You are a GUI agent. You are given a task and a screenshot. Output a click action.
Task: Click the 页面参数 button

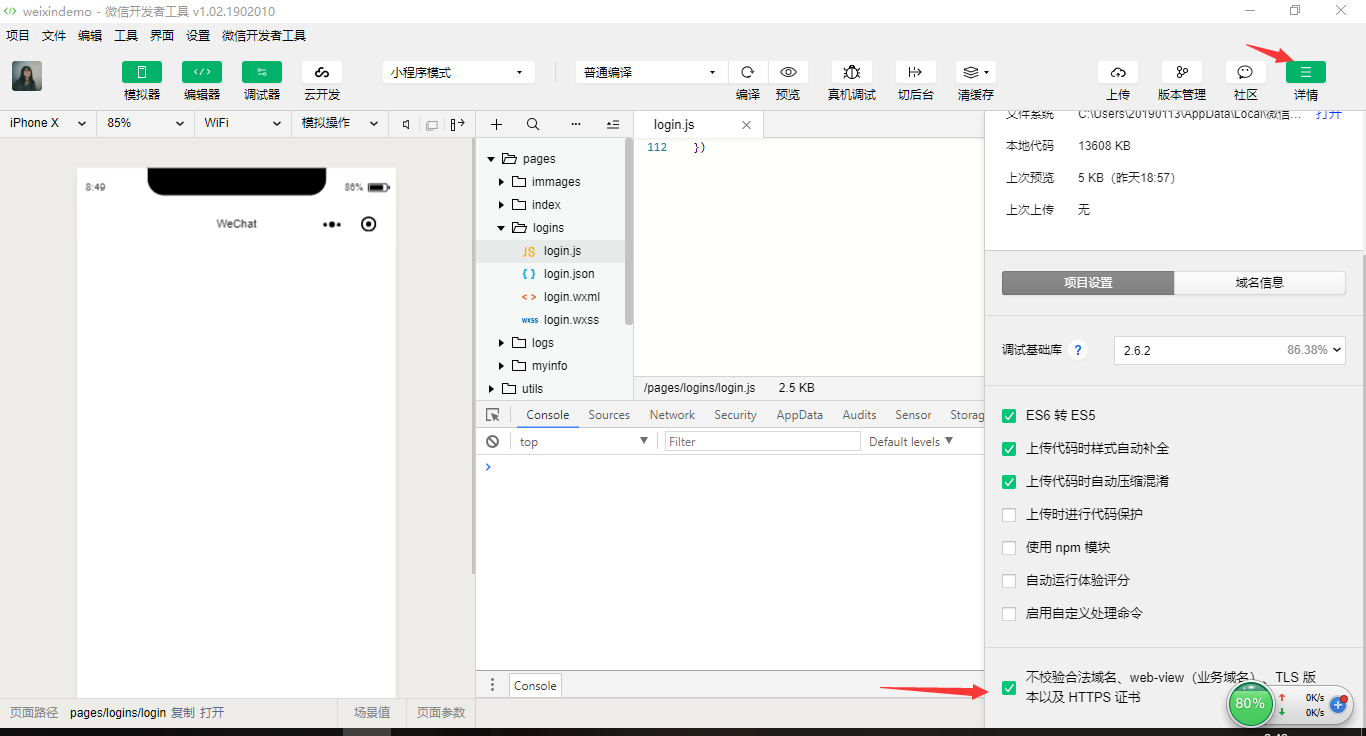click(441, 713)
